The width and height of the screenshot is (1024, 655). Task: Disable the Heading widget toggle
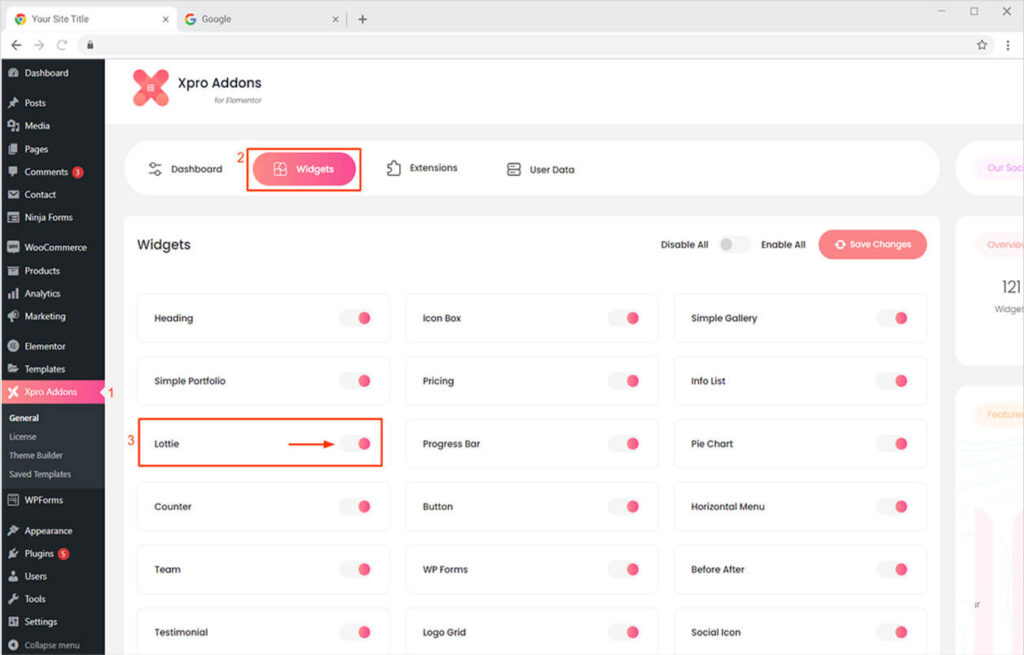(x=356, y=318)
